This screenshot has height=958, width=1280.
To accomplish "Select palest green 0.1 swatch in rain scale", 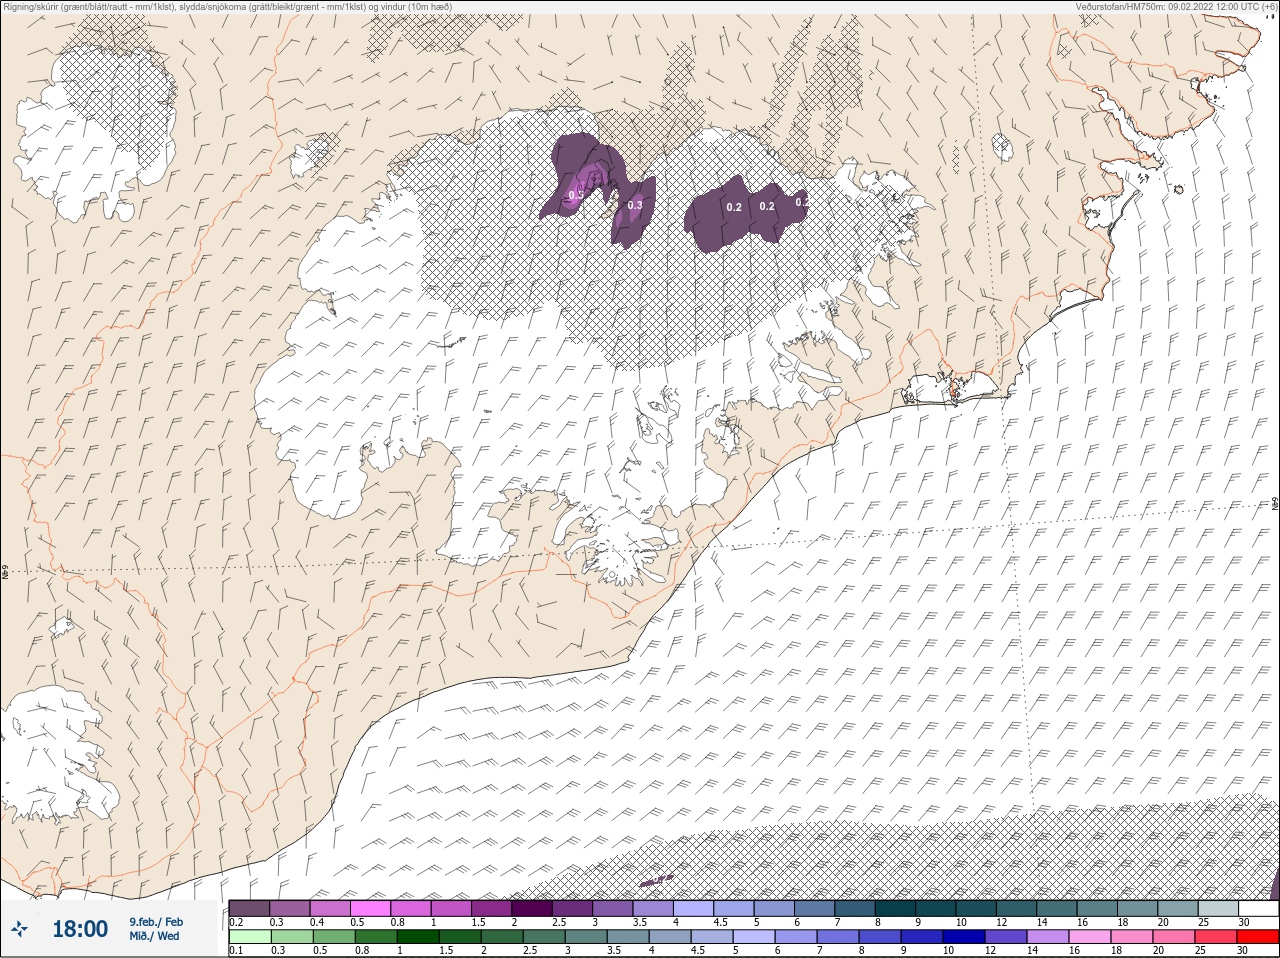I will (249, 937).
